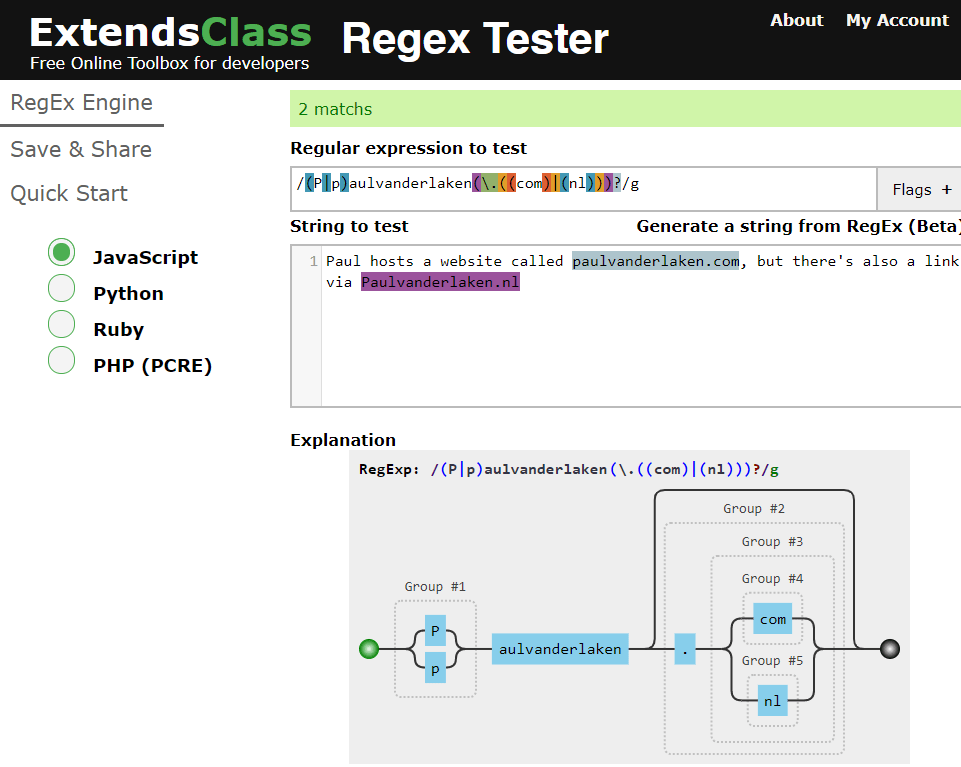The height and width of the screenshot is (767, 961).
Task: Switch to RegEx Engine tab
Action: [81, 103]
